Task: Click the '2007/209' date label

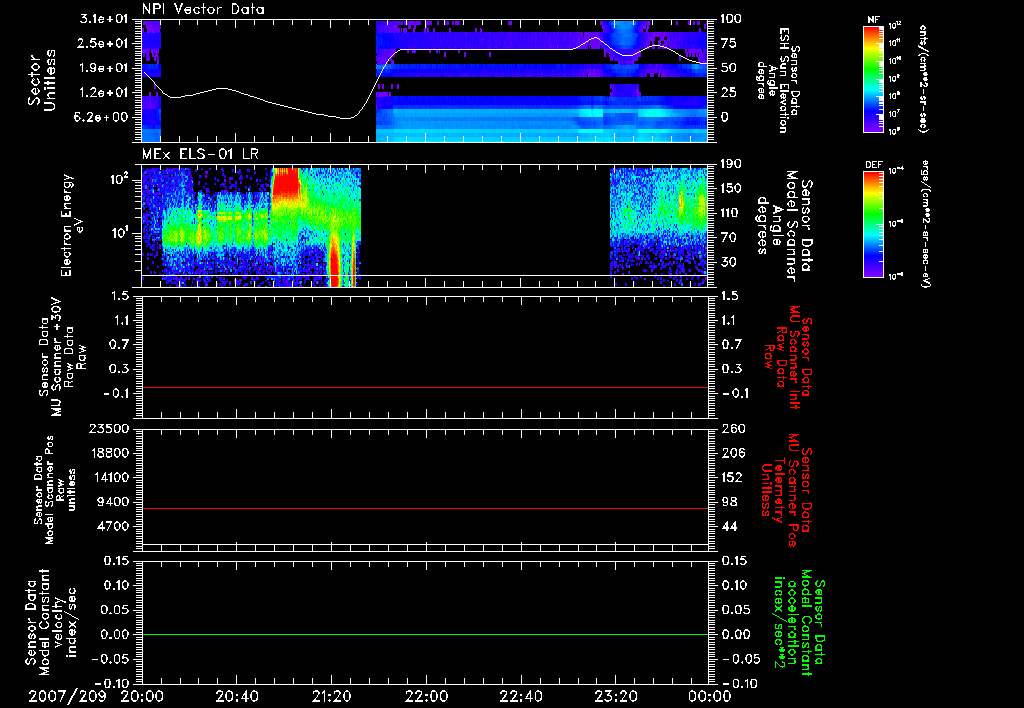Action: point(67,696)
